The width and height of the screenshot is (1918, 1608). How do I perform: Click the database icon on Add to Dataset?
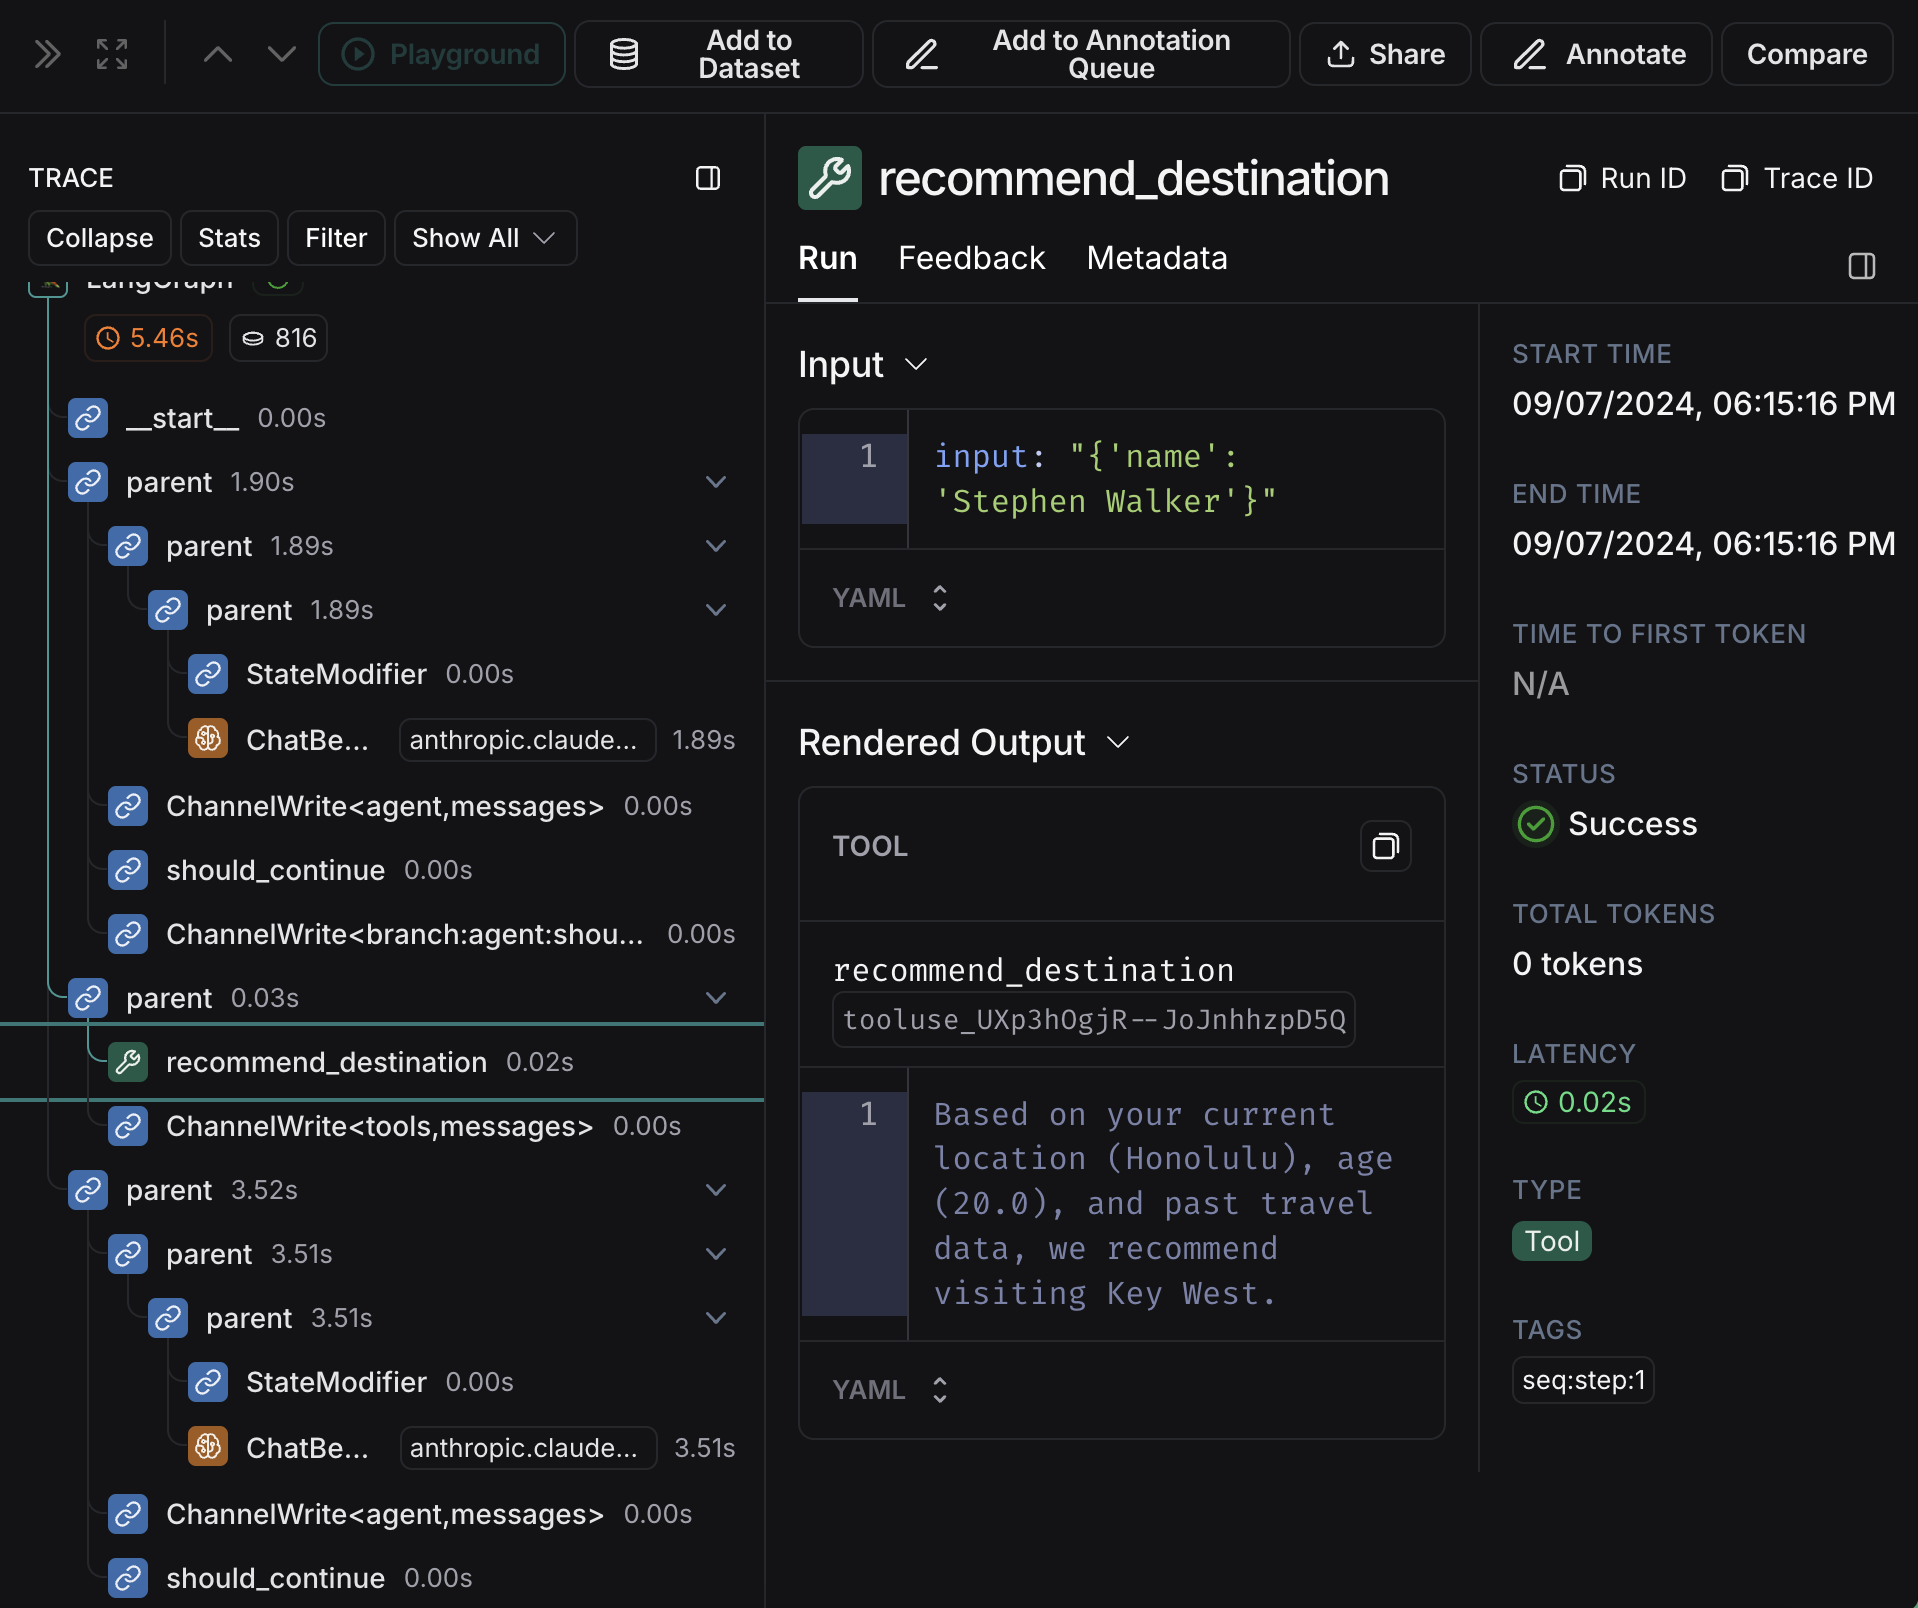click(x=624, y=54)
